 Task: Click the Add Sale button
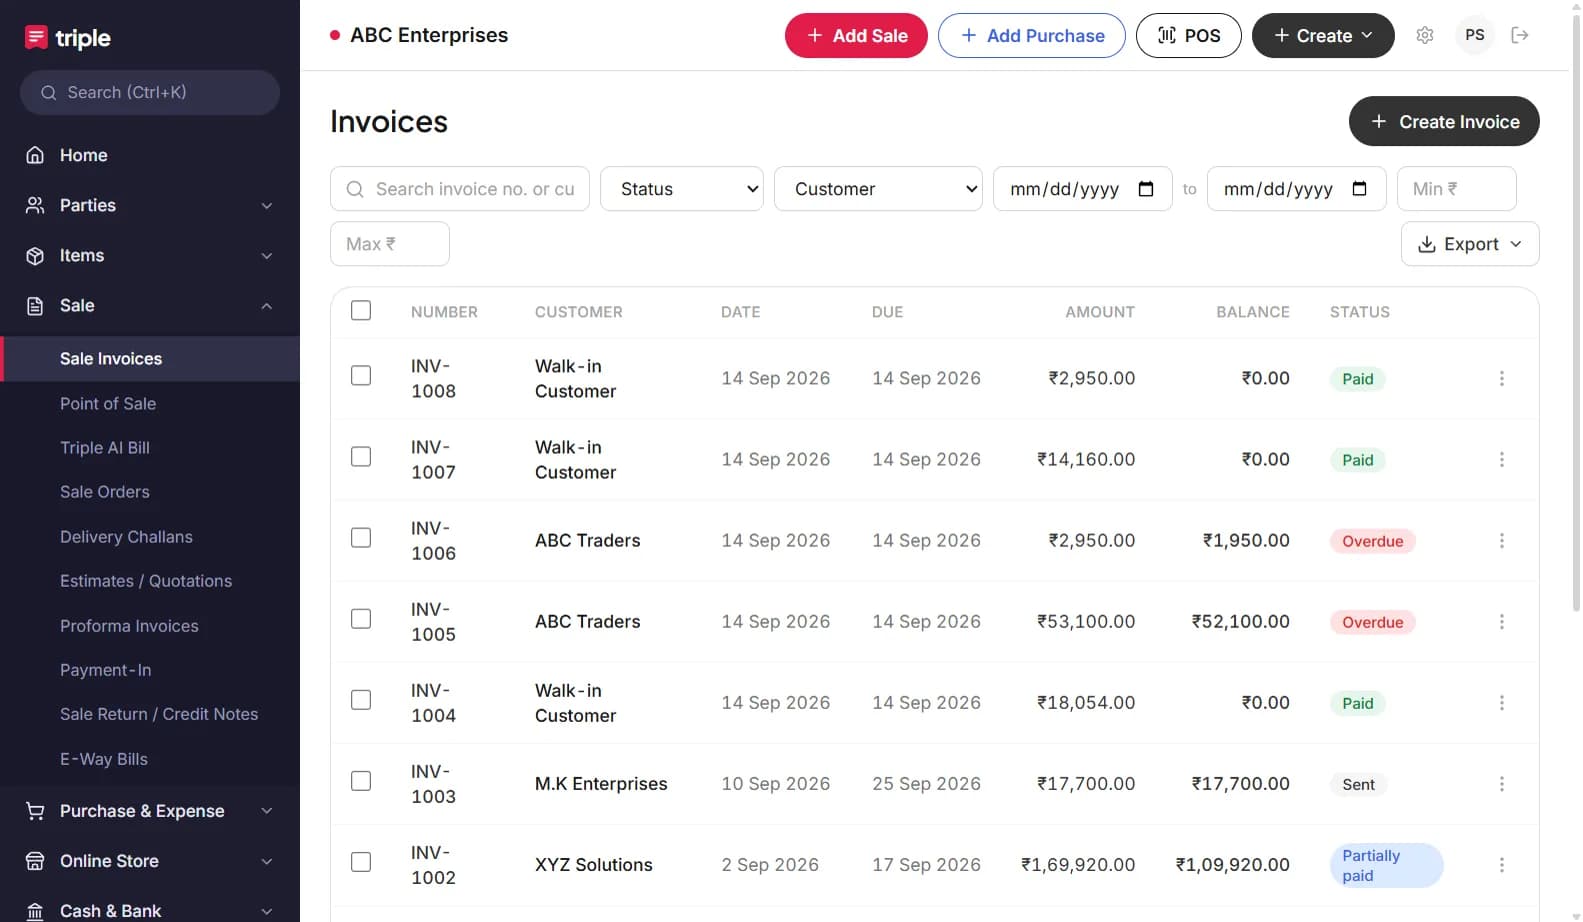[856, 35]
